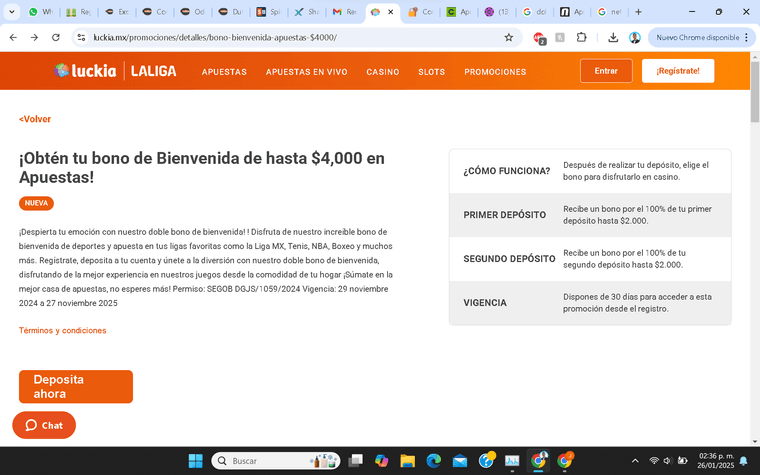Open the volume control in tray
This screenshot has height=475, width=760.
(667, 461)
